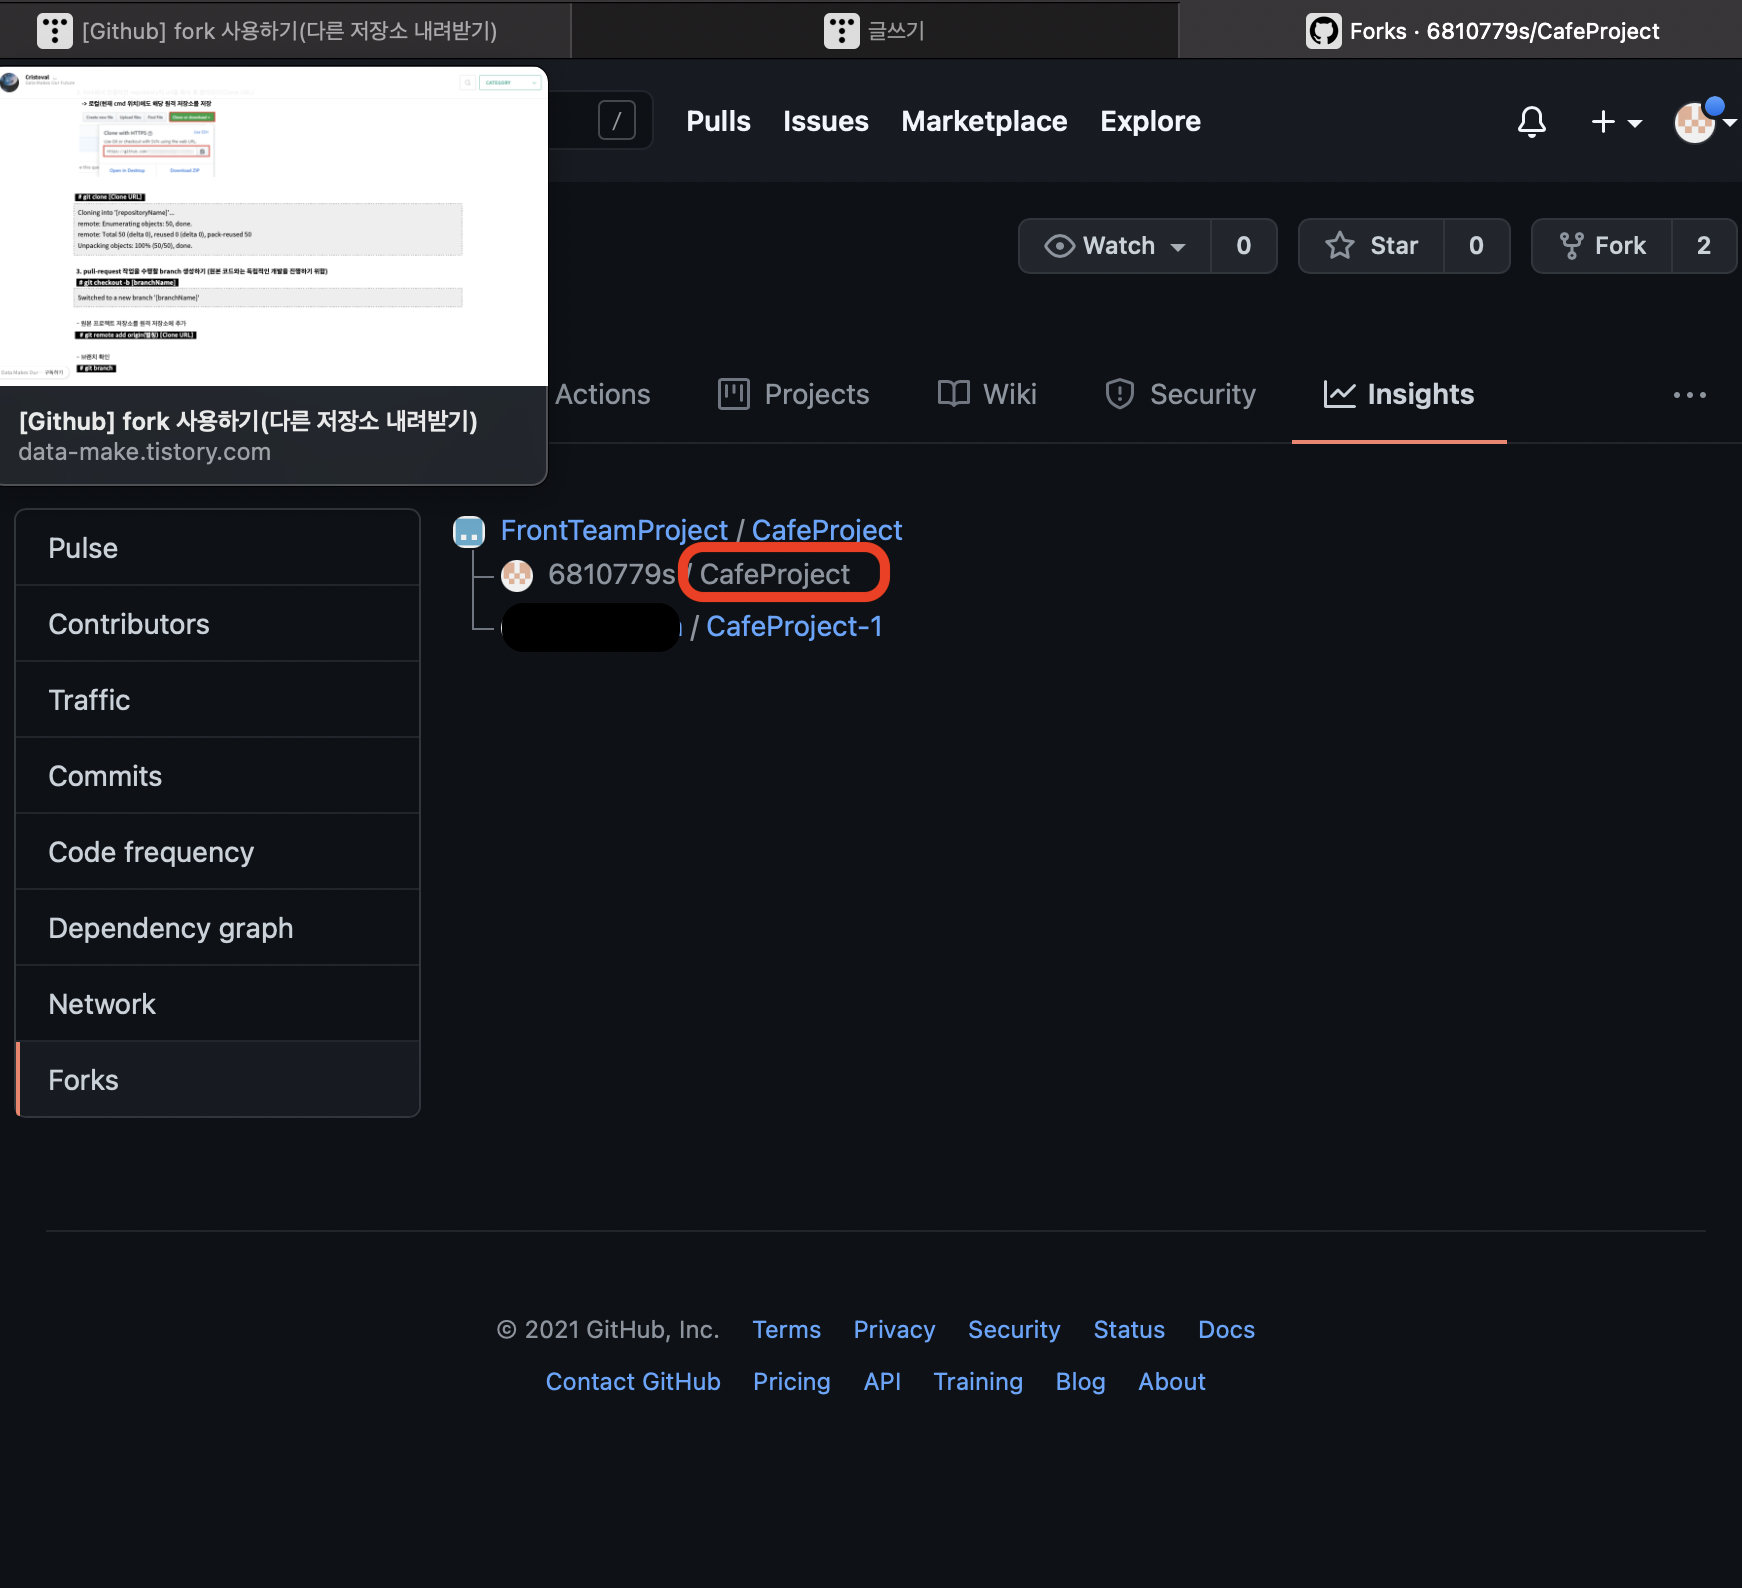Switch to the Projects tab
1742x1588 pixels.
click(794, 395)
